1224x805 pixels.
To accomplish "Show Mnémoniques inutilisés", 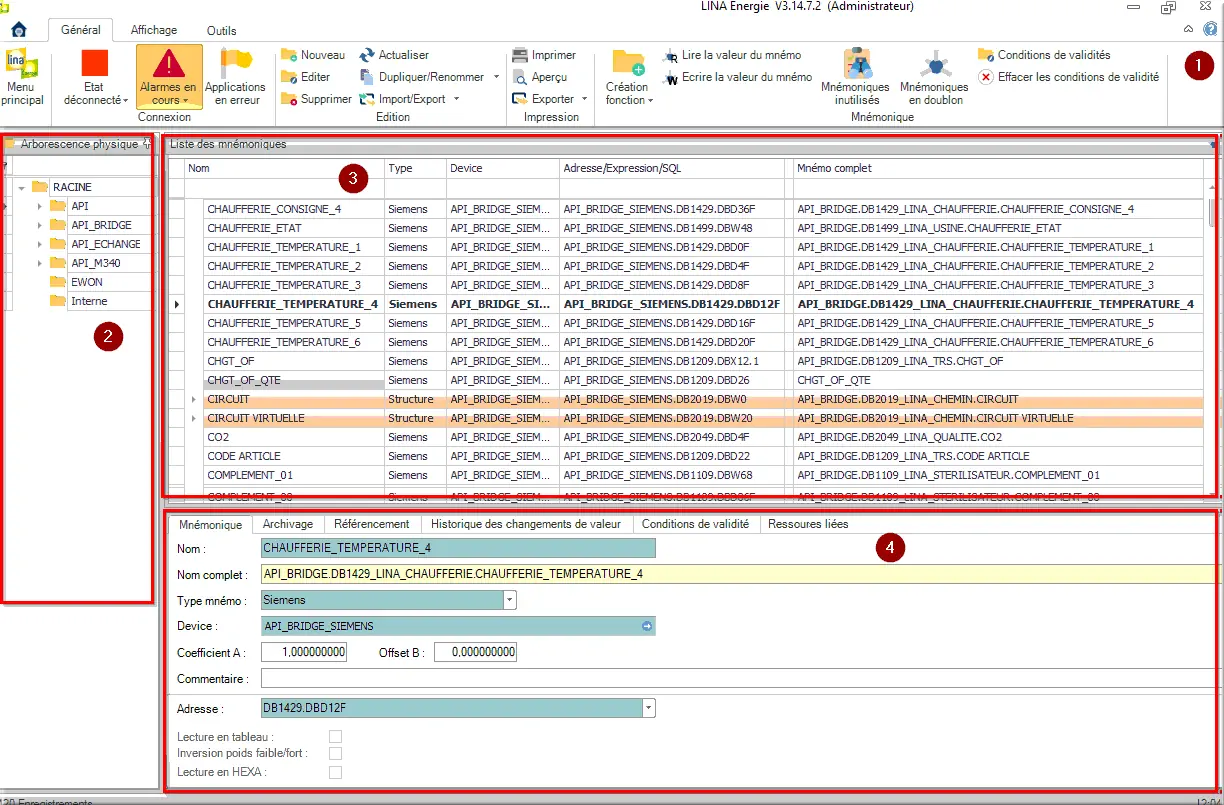I will point(856,77).
